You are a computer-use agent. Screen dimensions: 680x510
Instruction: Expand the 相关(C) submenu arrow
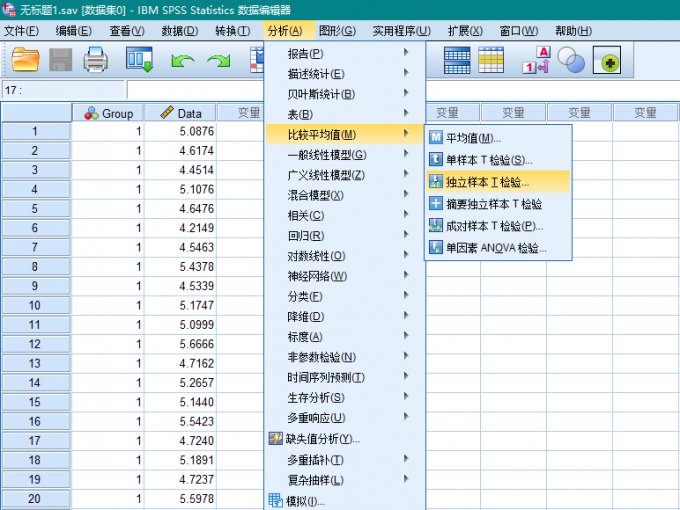click(x=406, y=214)
